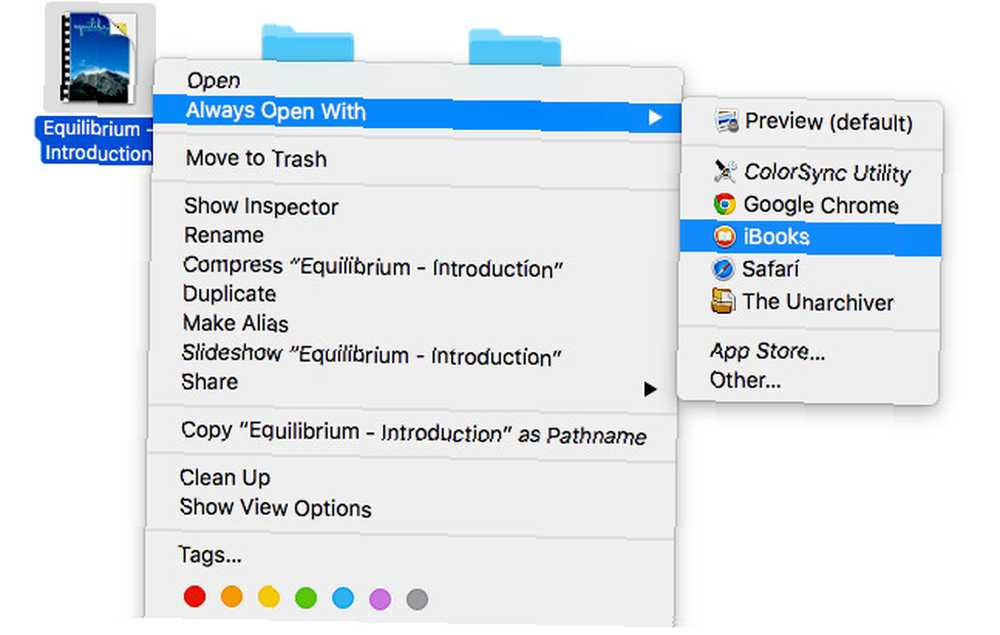
Task: Open the Tags… option
Action: click(x=210, y=555)
